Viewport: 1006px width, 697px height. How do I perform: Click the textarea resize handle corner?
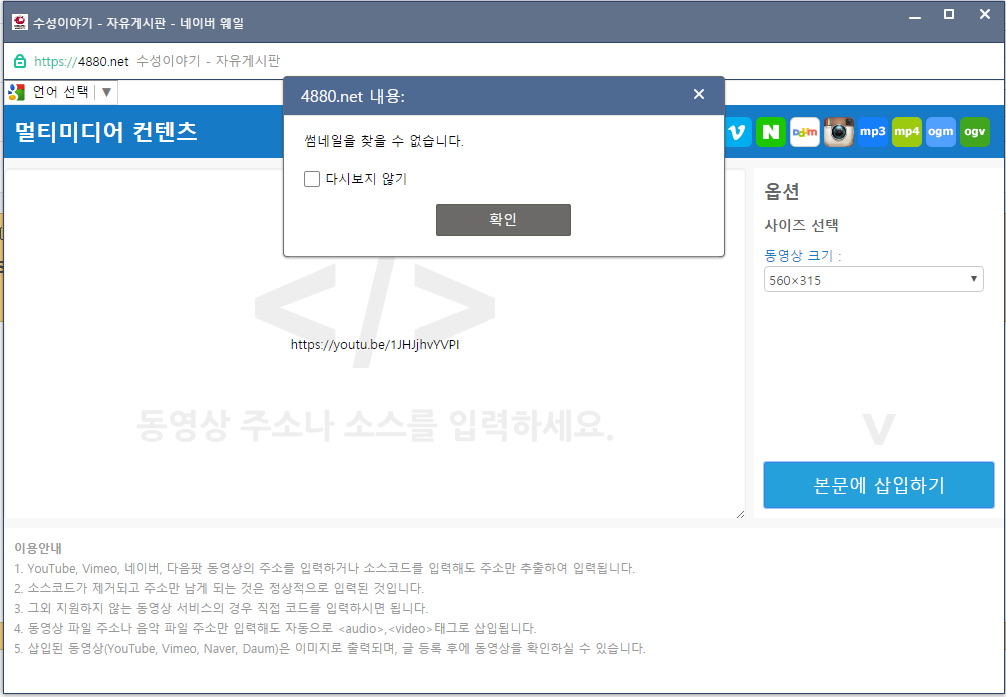pos(740,514)
